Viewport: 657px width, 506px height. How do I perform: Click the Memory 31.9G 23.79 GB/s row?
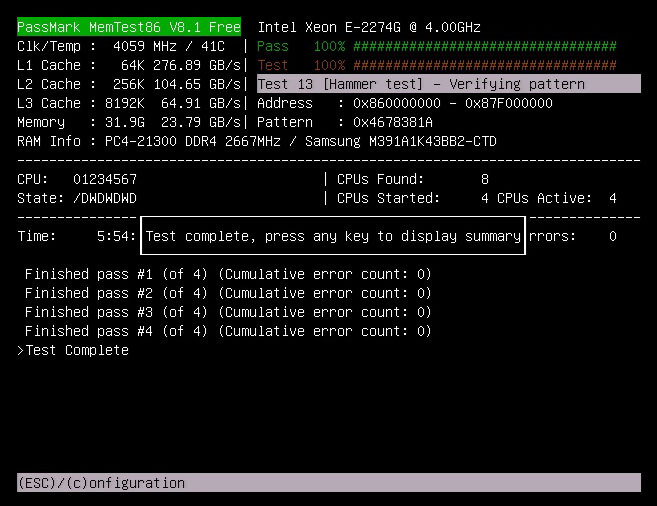click(x=129, y=122)
